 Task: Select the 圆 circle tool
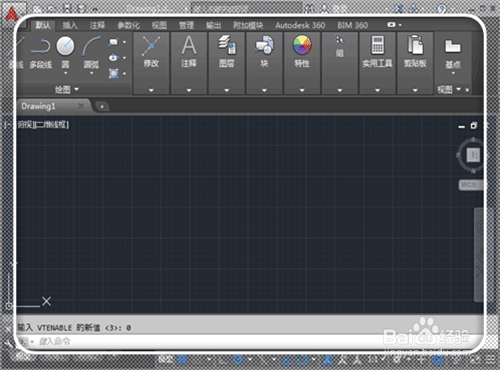(65, 47)
